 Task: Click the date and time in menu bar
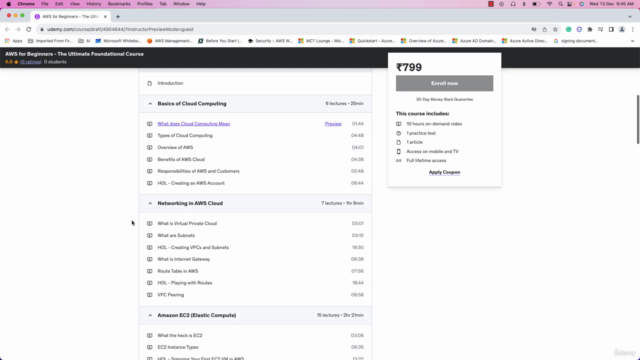tap(611, 4)
